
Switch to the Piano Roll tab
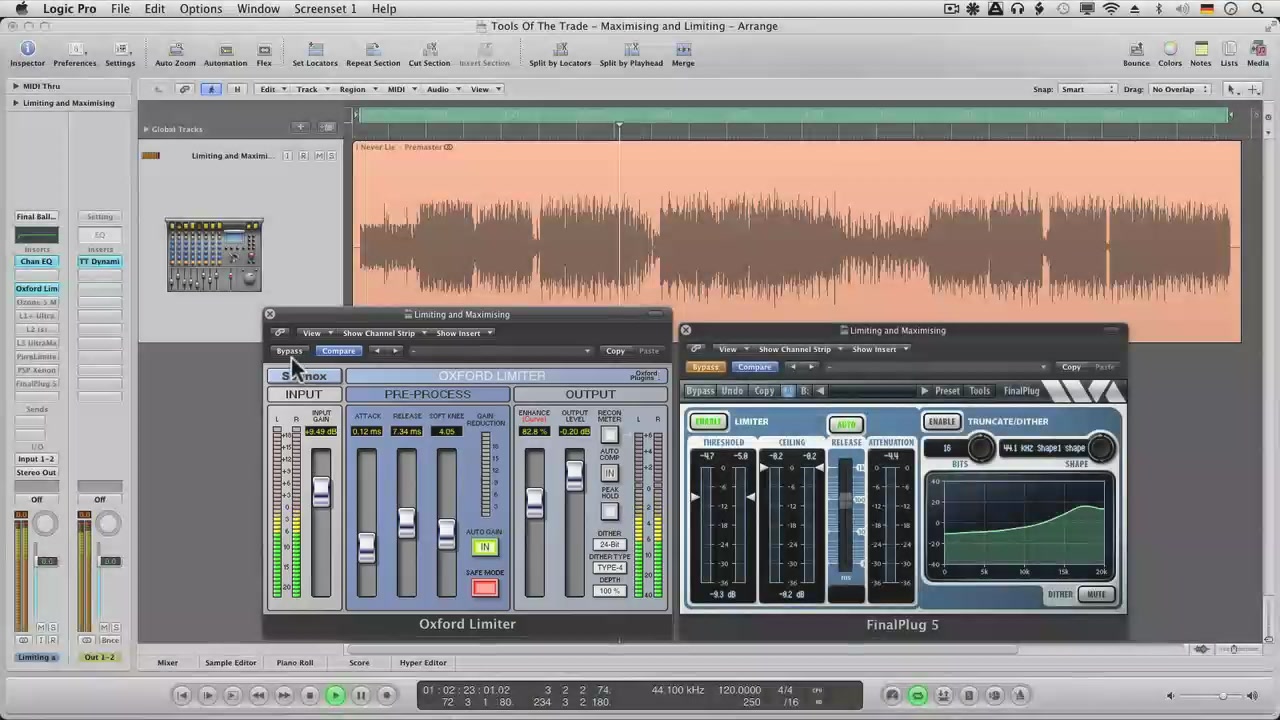click(x=295, y=663)
